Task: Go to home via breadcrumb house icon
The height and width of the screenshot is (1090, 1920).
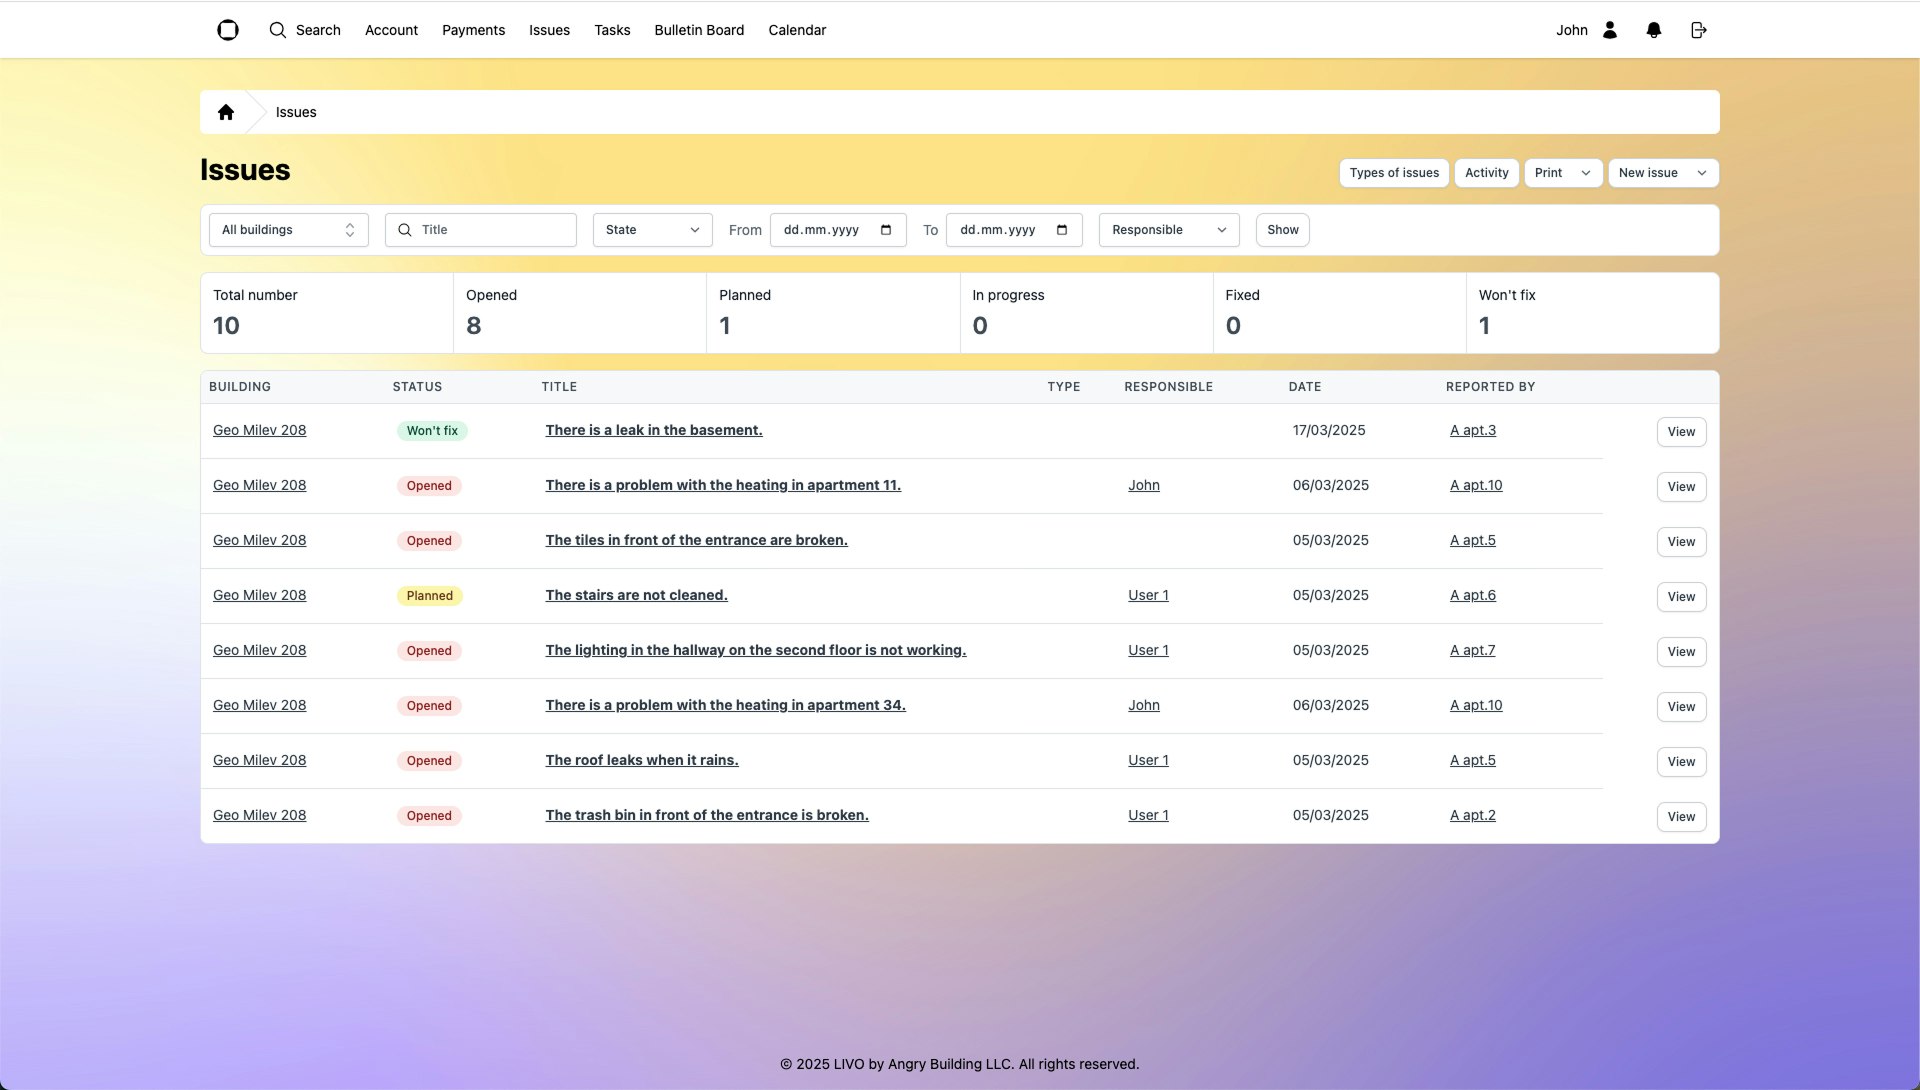Action: [226, 112]
